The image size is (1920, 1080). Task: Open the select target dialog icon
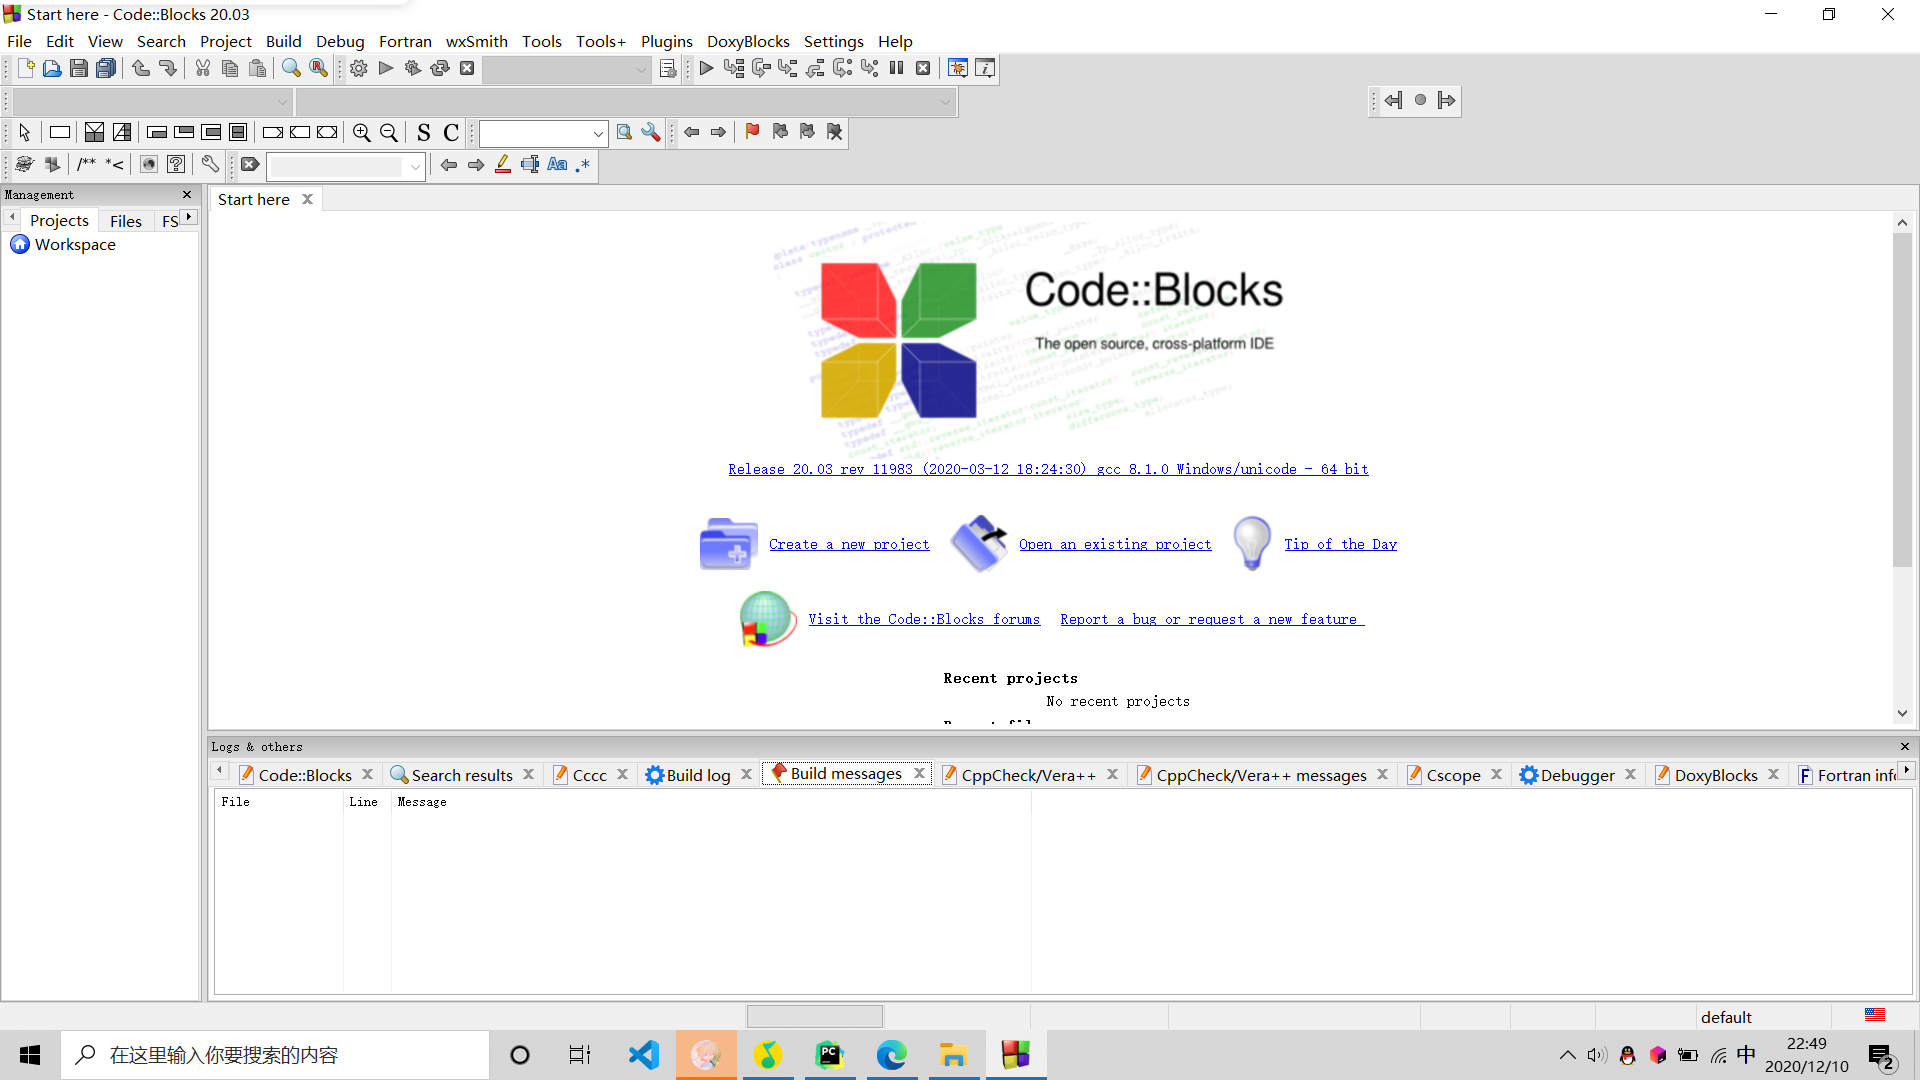(x=668, y=69)
